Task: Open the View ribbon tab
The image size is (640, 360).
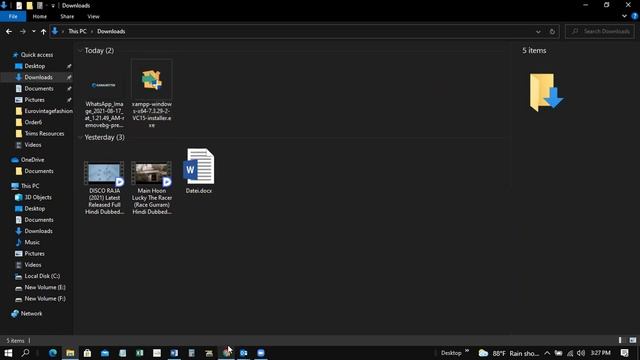Action: point(93,16)
